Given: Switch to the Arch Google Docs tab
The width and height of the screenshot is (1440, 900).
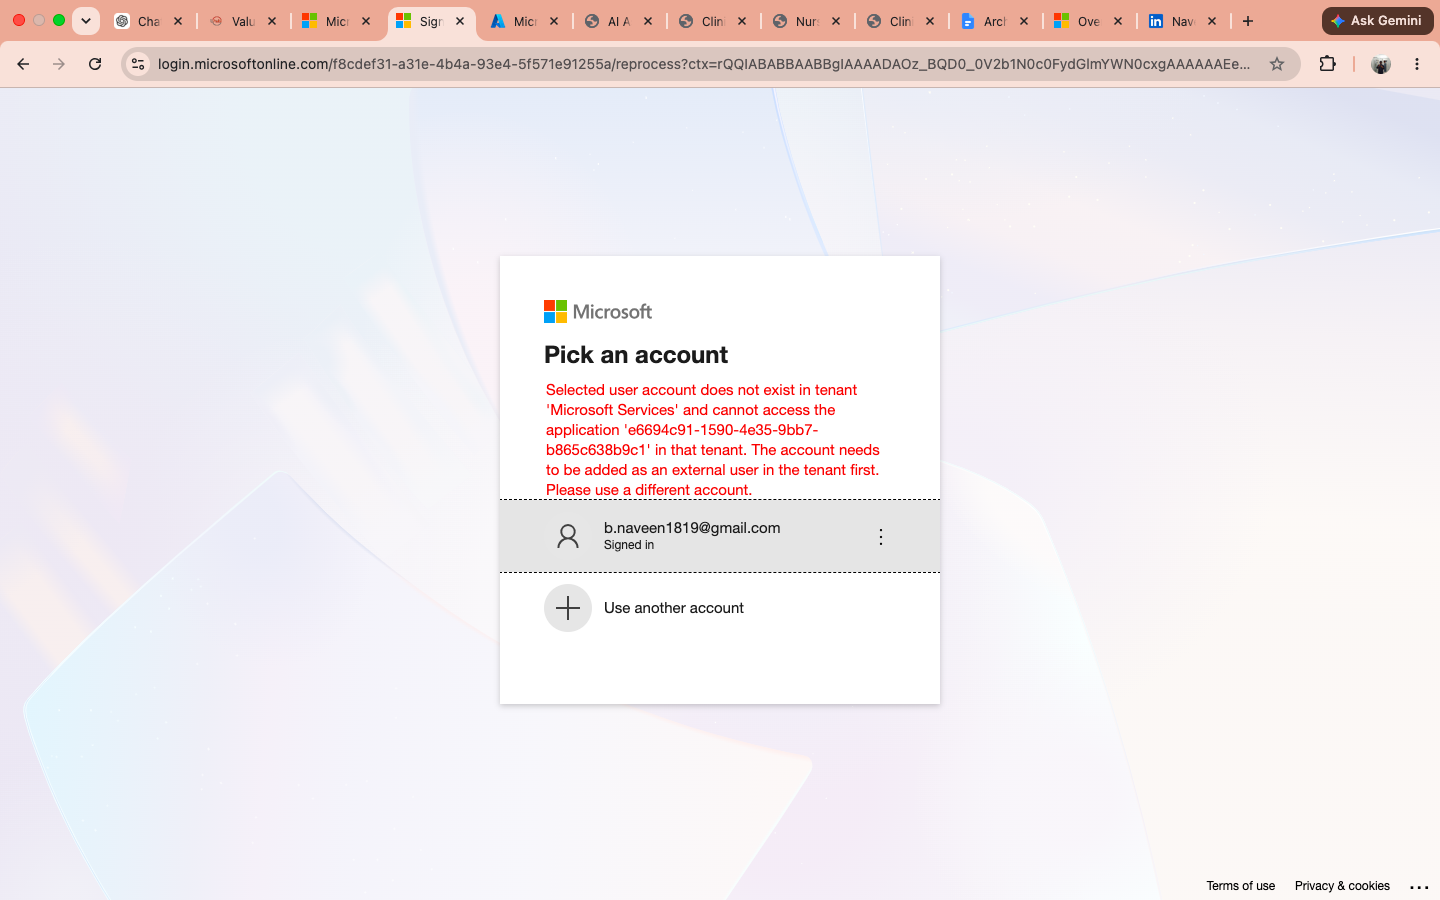Looking at the screenshot, I should (x=995, y=21).
